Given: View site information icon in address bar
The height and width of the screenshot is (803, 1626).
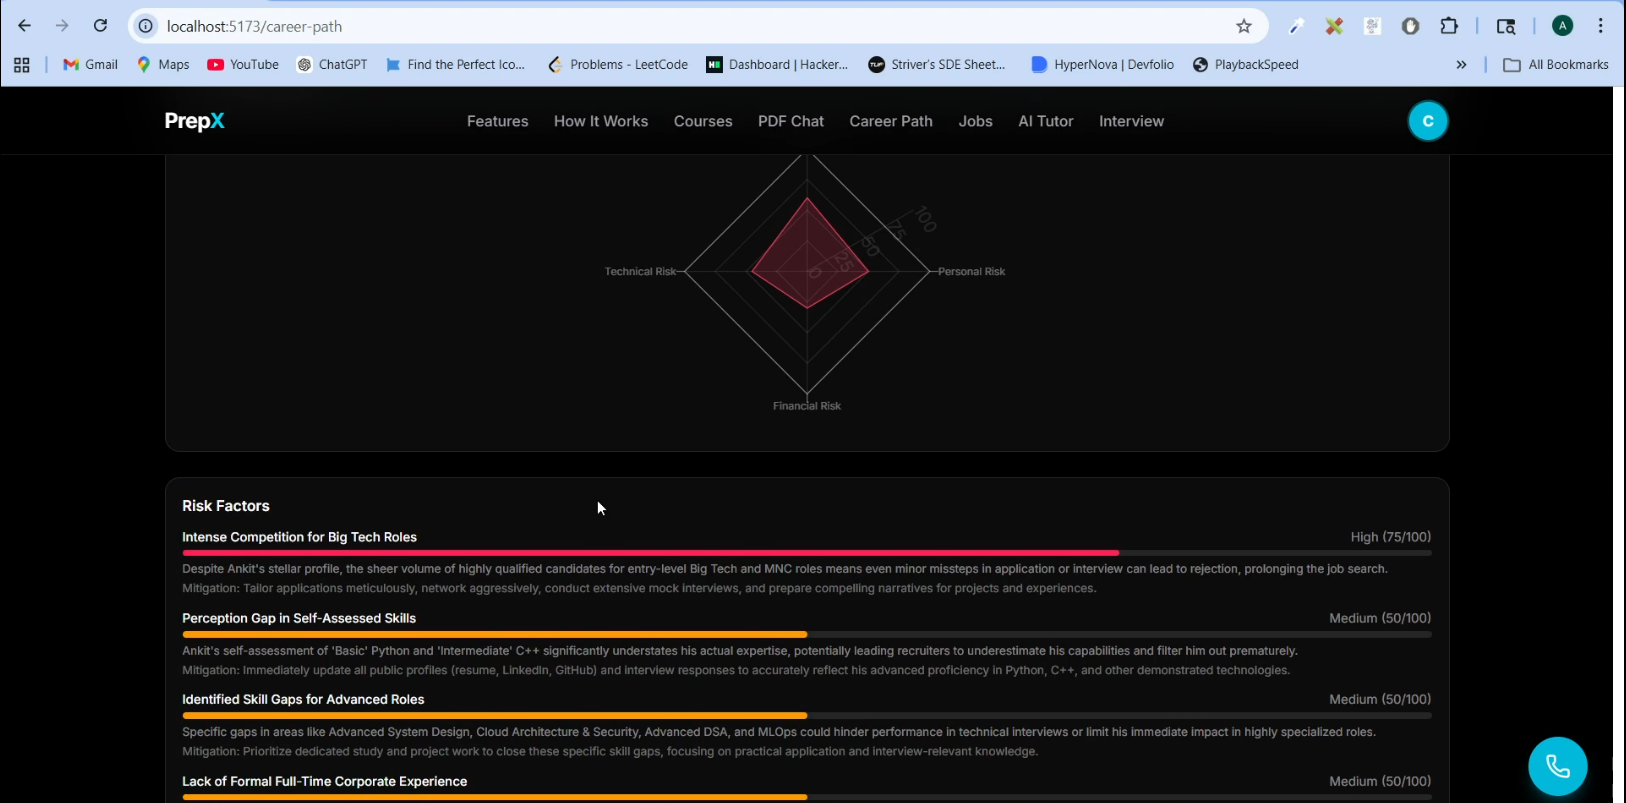Looking at the screenshot, I should 146,26.
